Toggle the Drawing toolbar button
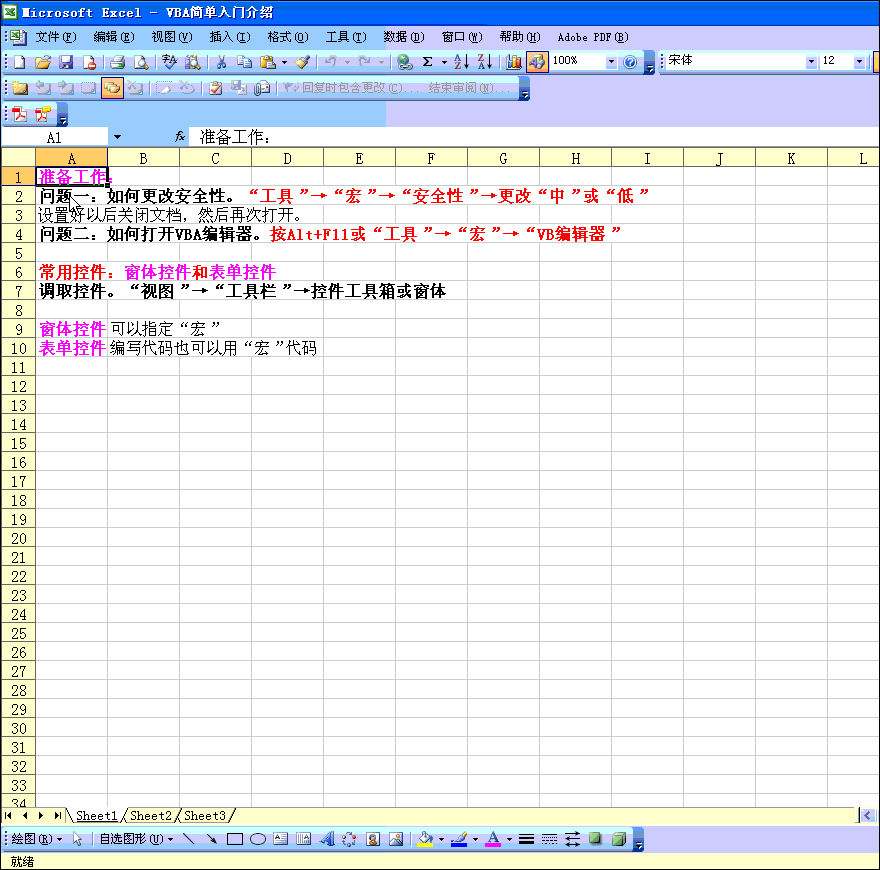 pyautogui.click(x=537, y=62)
